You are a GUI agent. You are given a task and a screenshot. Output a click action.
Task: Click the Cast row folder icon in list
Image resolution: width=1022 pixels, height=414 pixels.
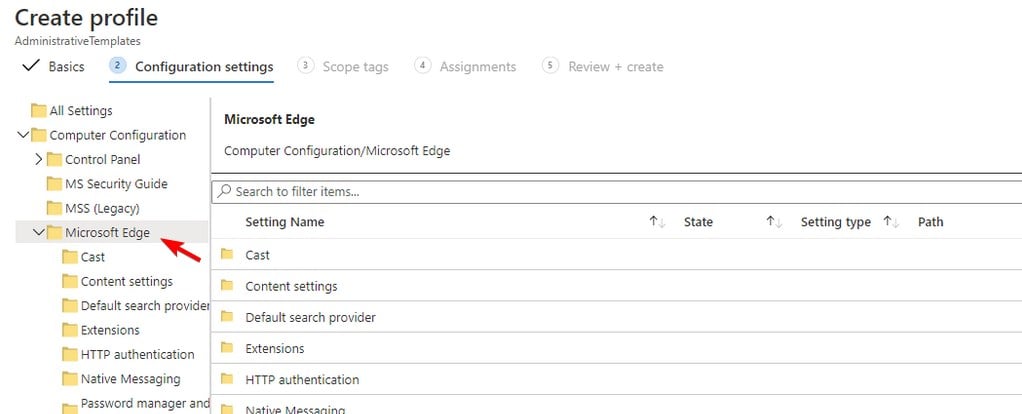click(x=227, y=254)
